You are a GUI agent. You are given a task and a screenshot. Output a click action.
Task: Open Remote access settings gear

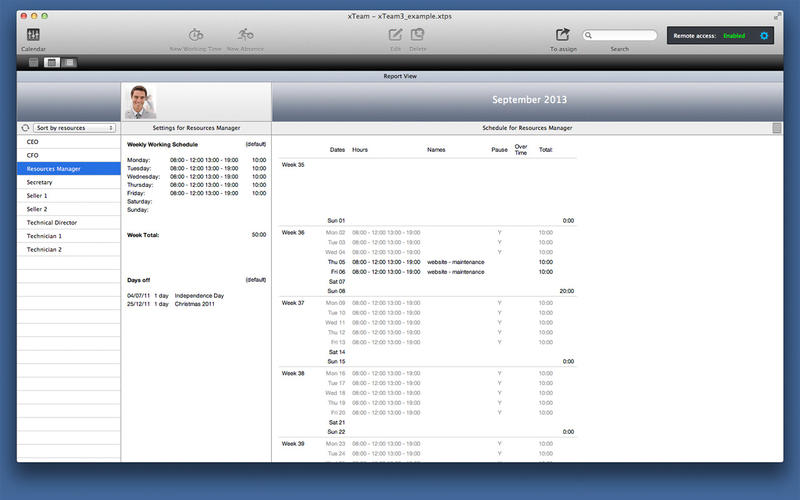pyautogui.click(x=764, y=36)
